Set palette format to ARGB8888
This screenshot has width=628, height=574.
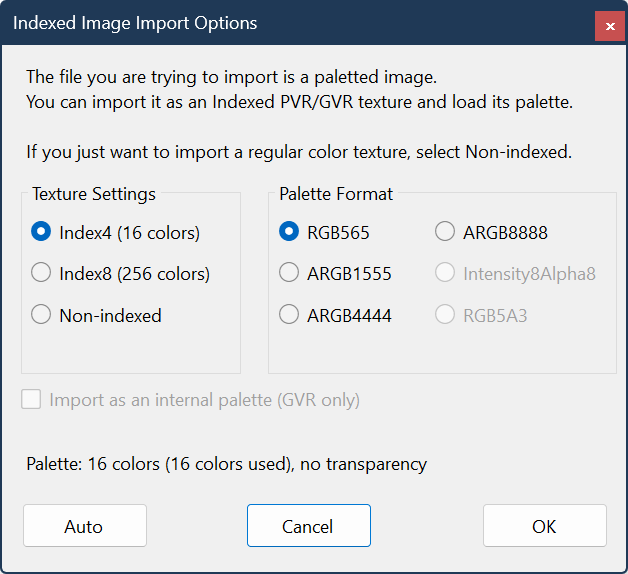[445, 232]
